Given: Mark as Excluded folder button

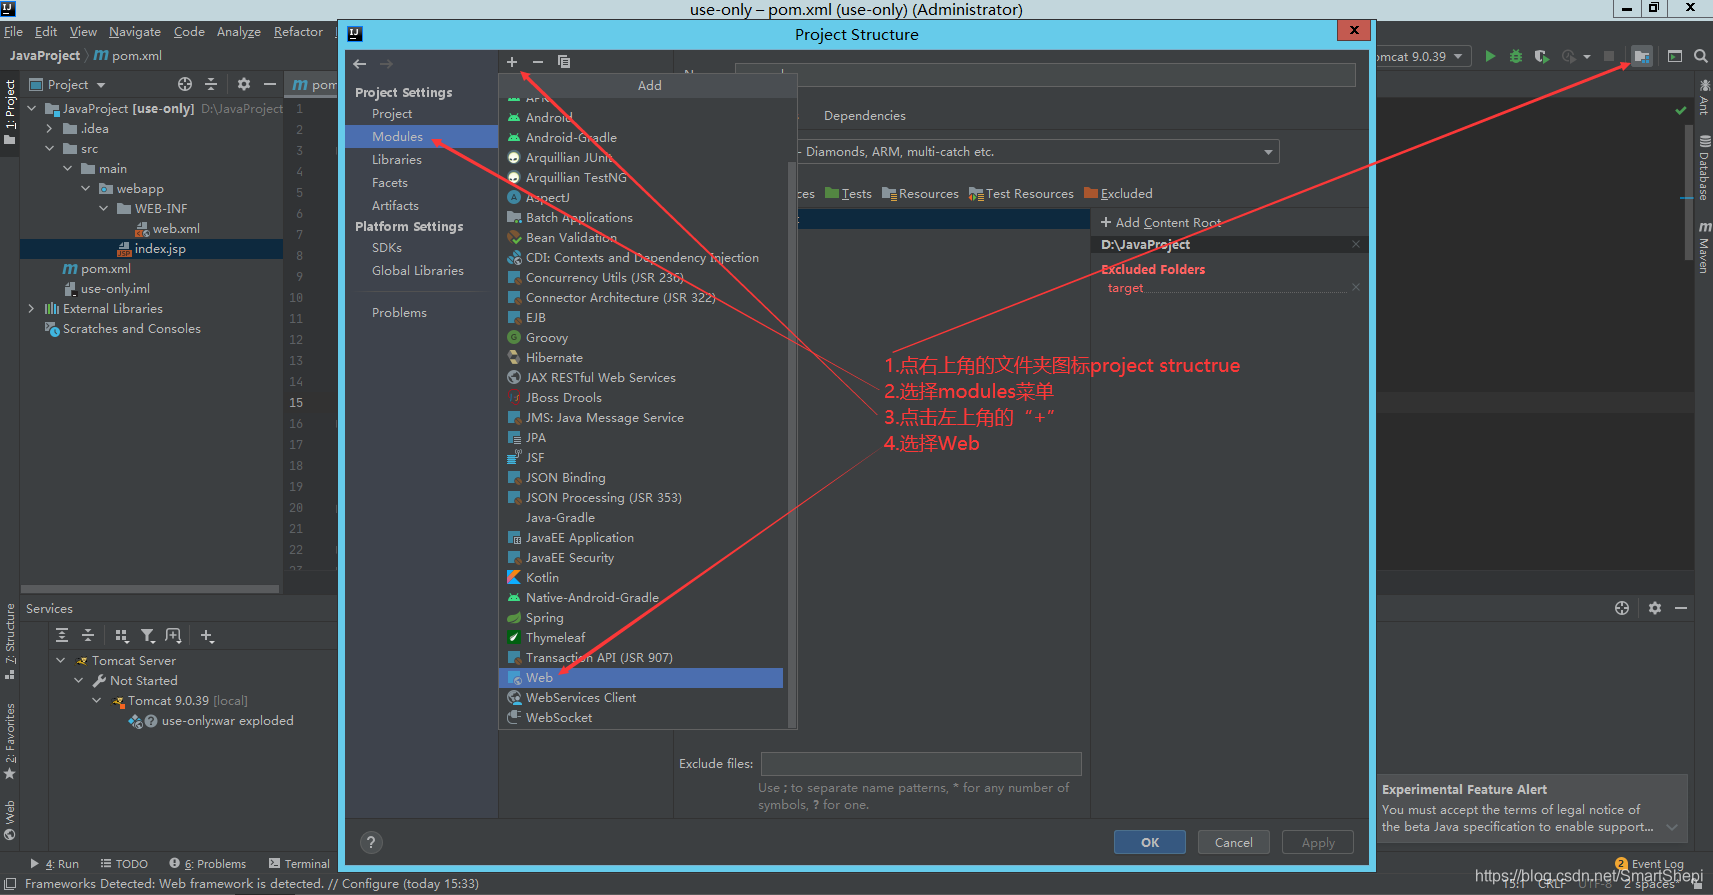Looking at the screenshot, I should pos(1118,194).
